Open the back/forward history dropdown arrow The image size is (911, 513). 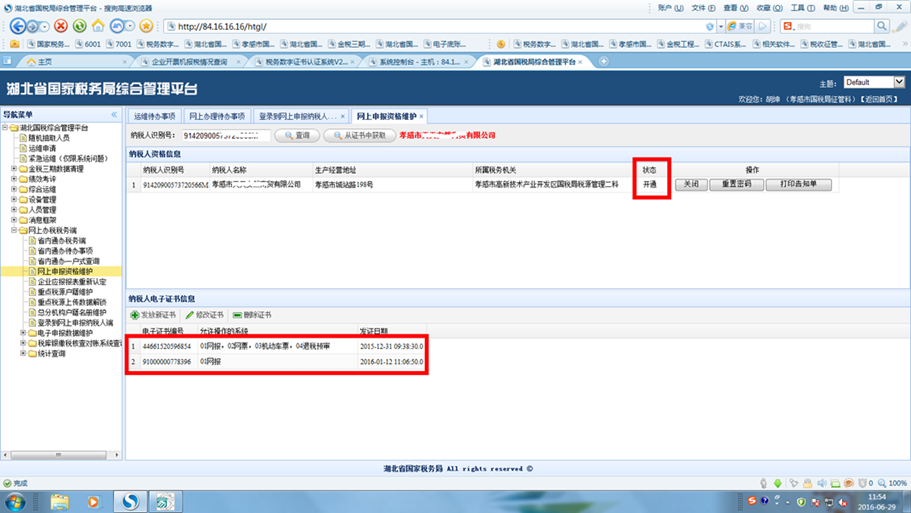click(x=44, y=27)
